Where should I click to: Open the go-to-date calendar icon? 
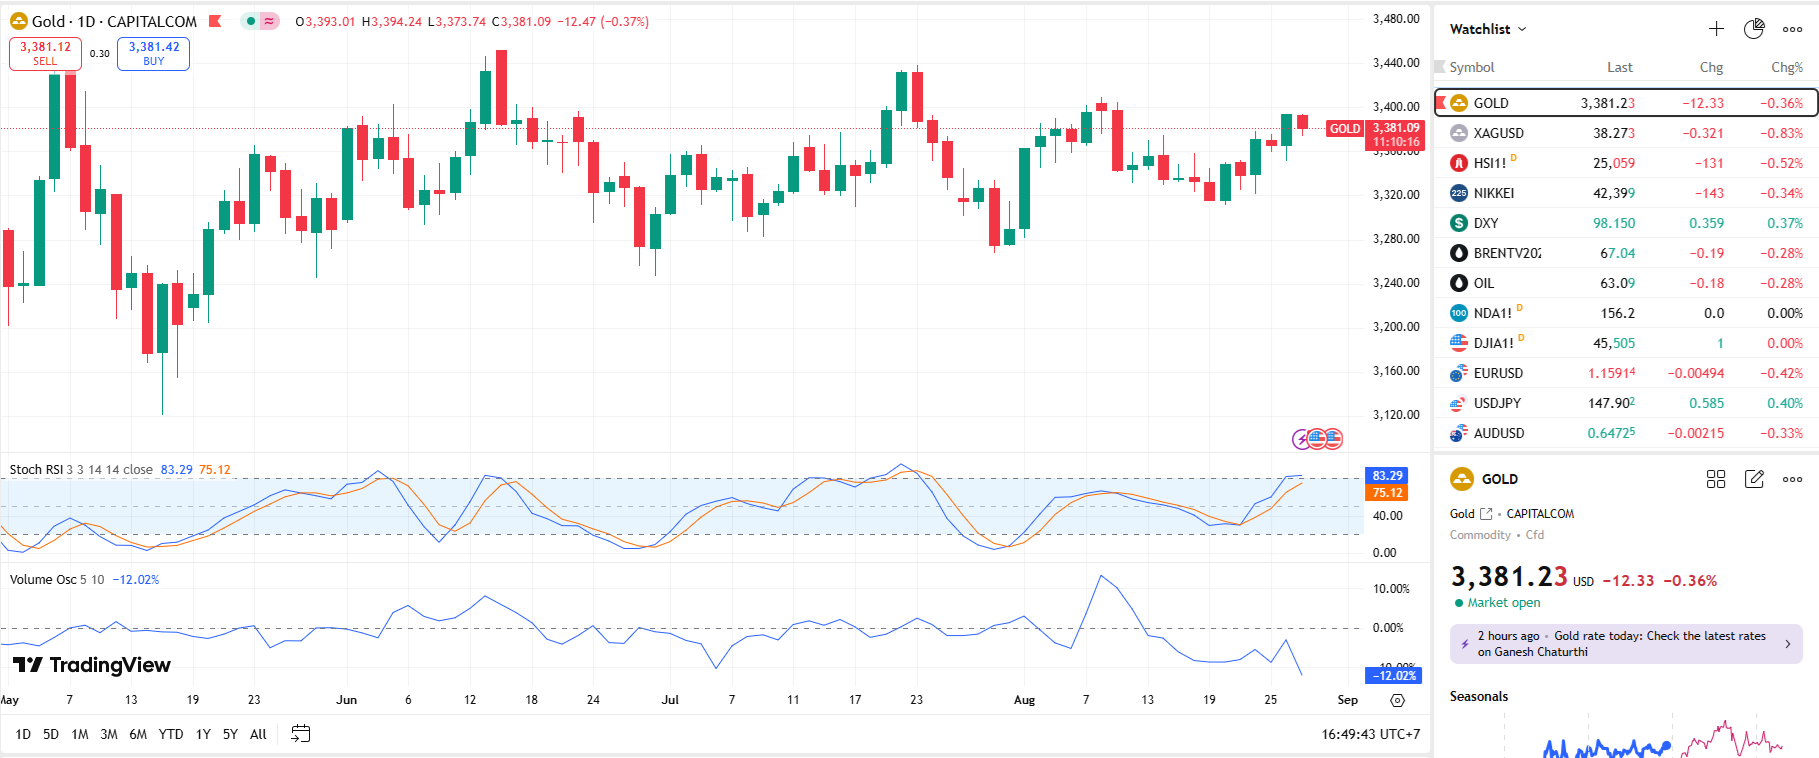300,734
